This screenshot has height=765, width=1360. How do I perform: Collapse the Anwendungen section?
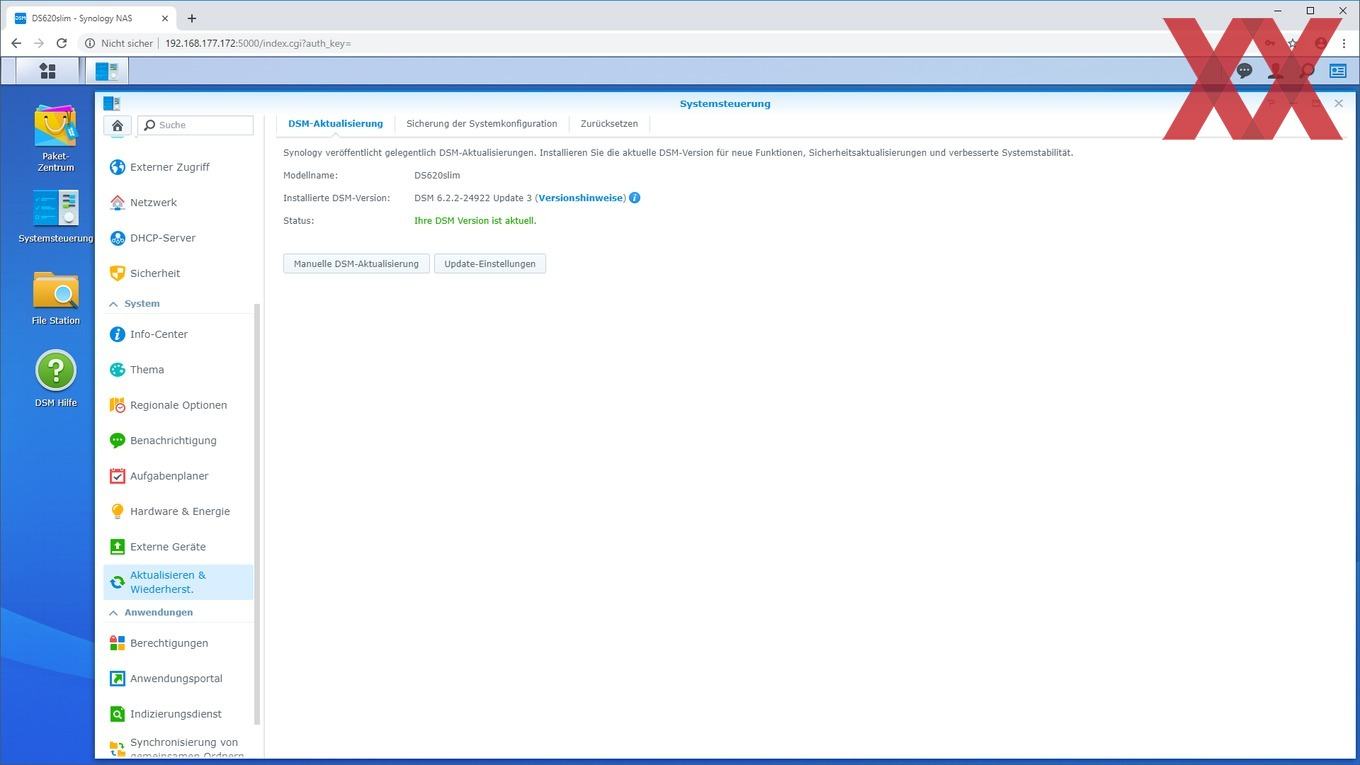click(x=113, y=613)
